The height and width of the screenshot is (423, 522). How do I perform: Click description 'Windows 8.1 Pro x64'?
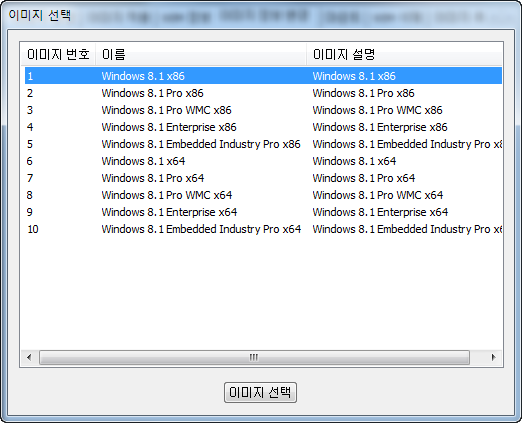(364, 178)
